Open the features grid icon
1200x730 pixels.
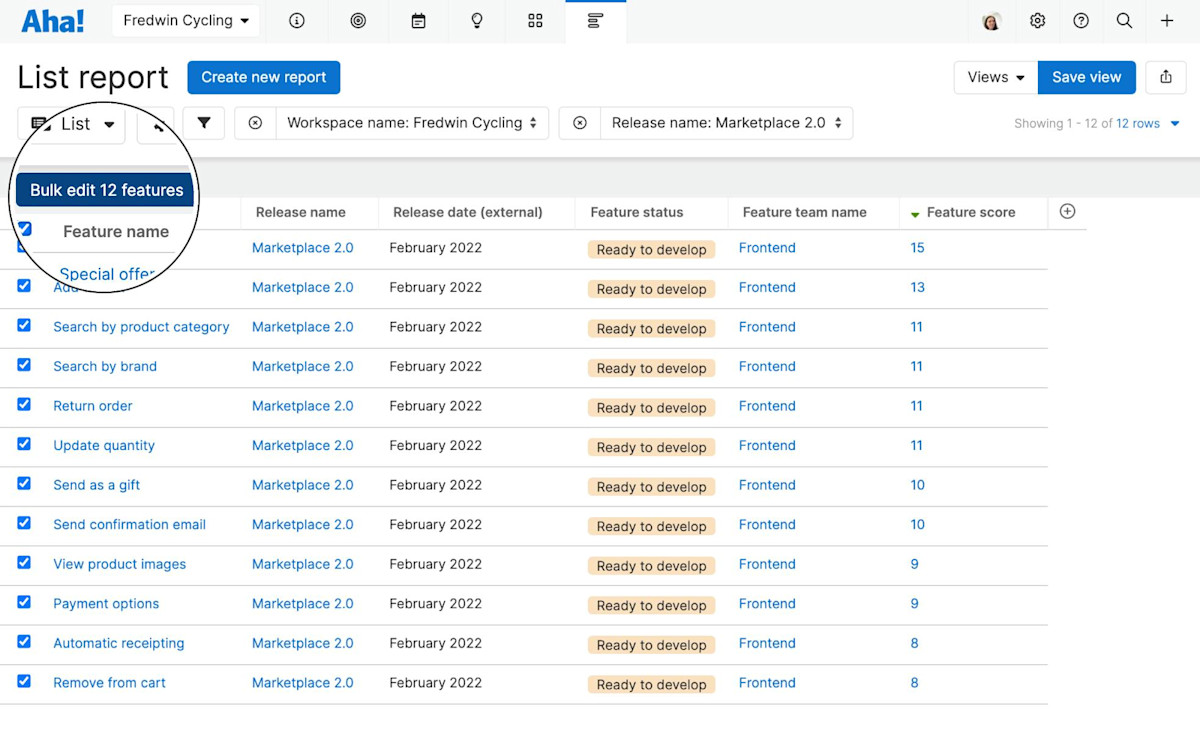[535, 21]
